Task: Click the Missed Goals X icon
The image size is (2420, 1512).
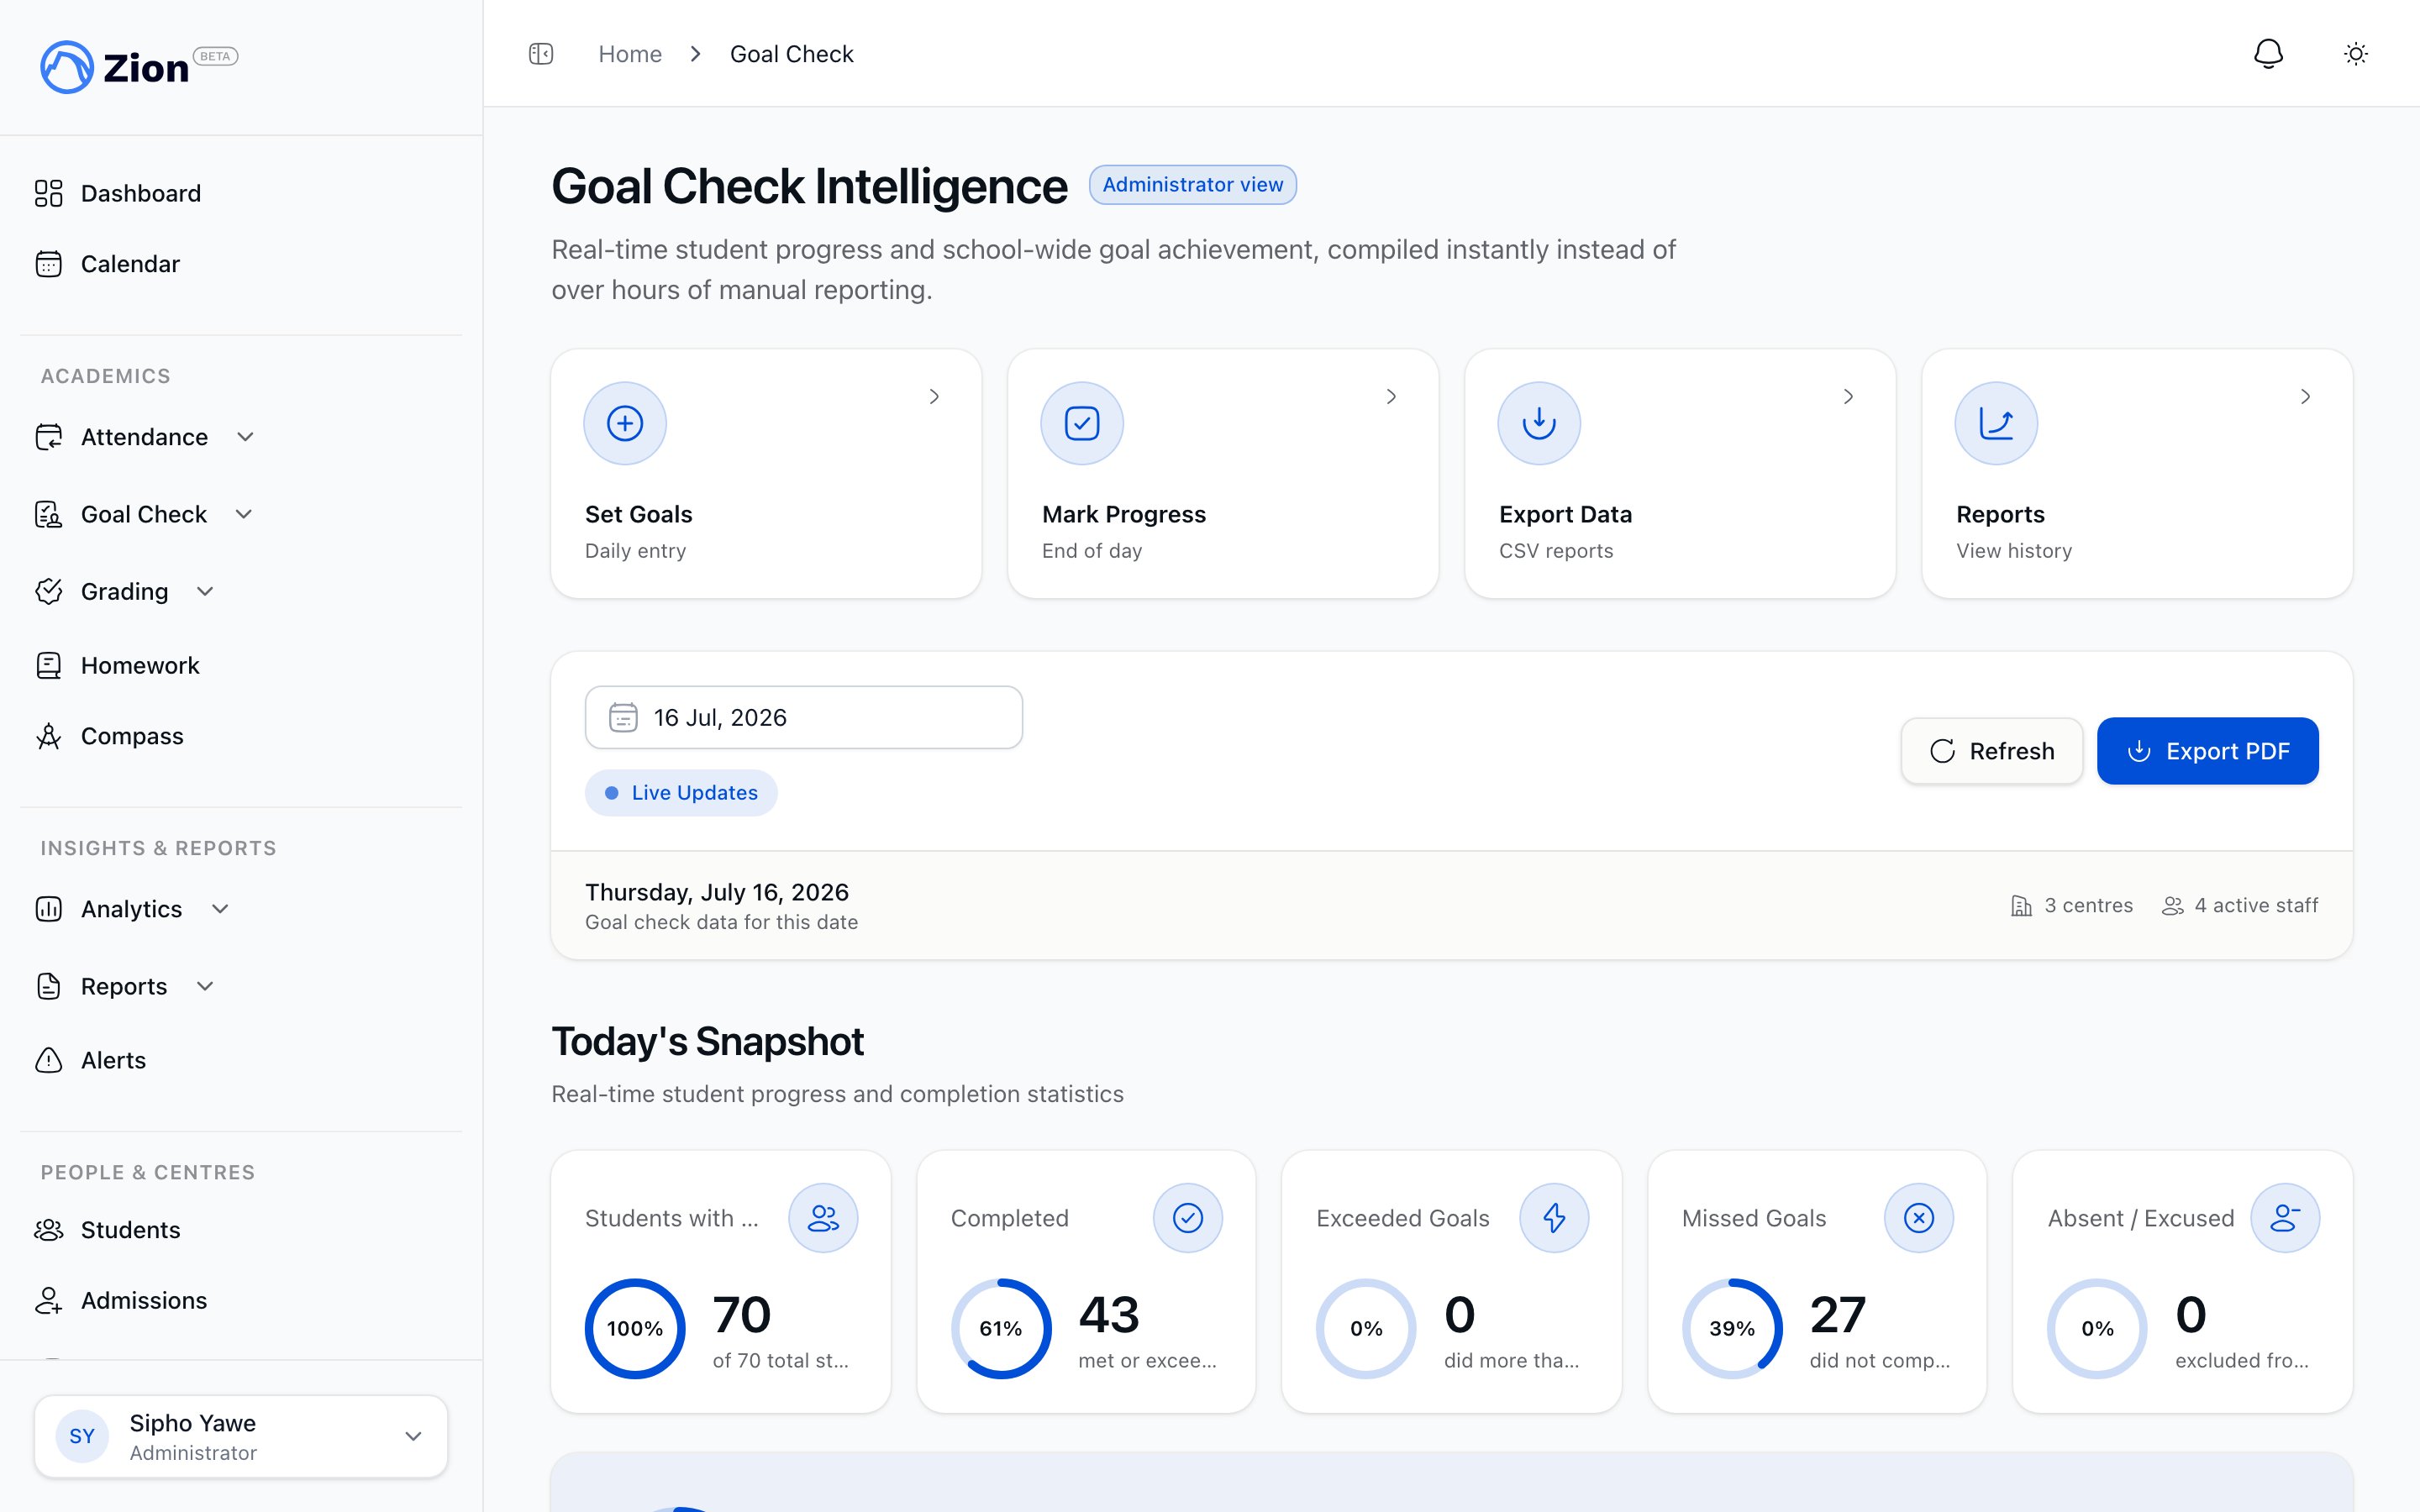Action: (x=1919, y=1218)
